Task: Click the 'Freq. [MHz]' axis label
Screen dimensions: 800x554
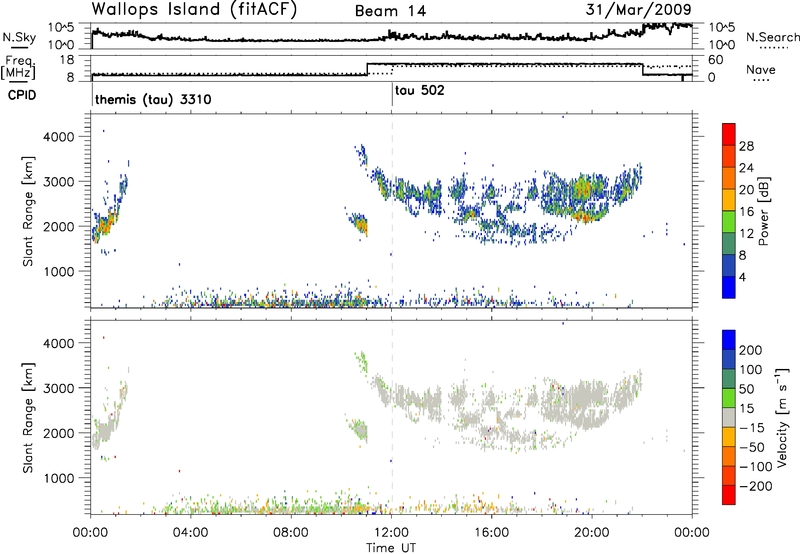Action: pyautogui.click(x=20, y=67)
